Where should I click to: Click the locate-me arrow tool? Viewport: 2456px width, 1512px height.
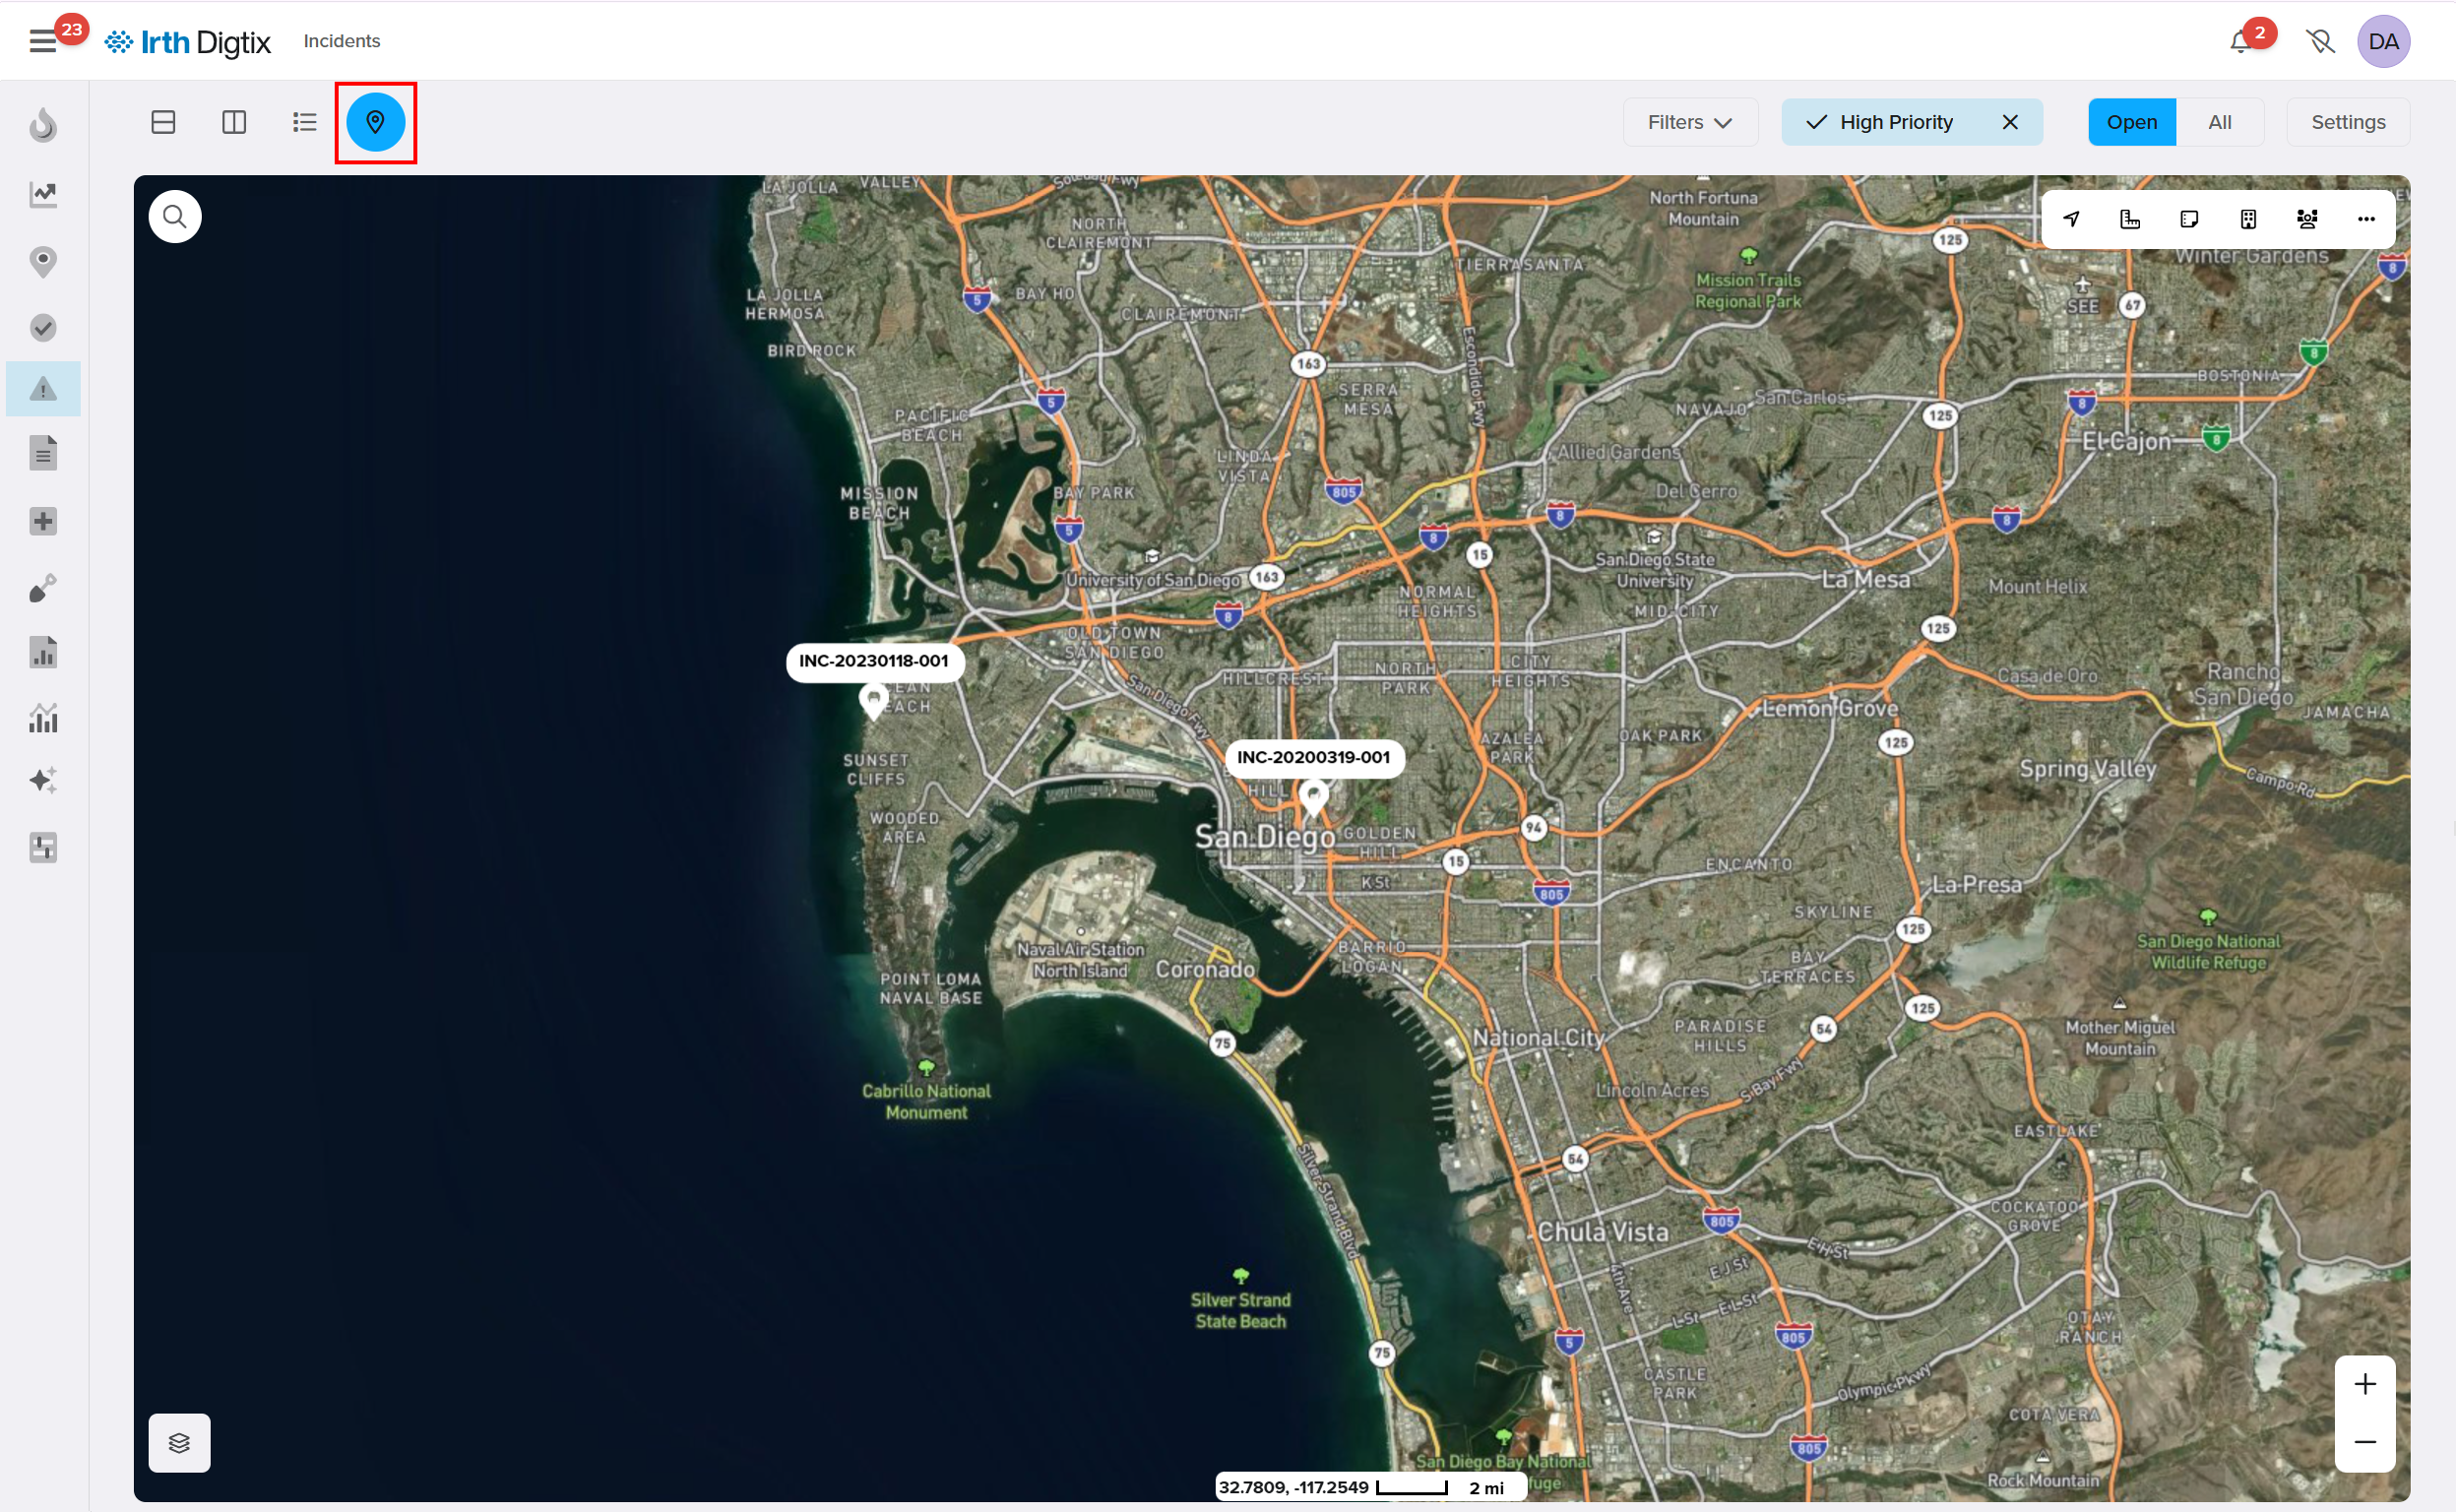tap(2071, 219)
